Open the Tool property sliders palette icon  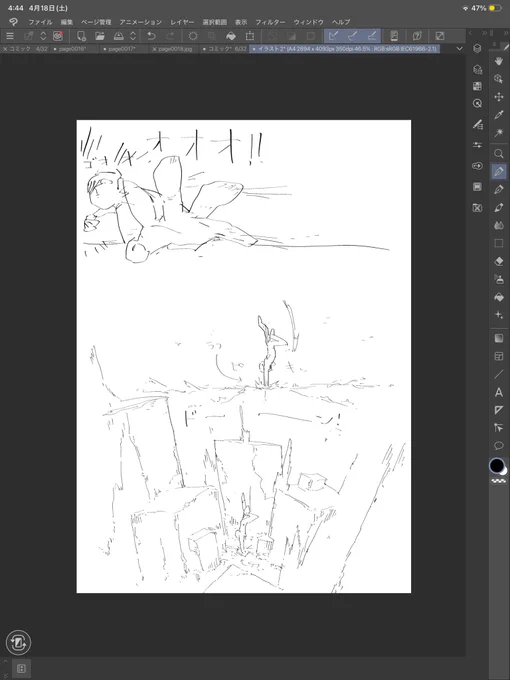[x=477, y=145]
